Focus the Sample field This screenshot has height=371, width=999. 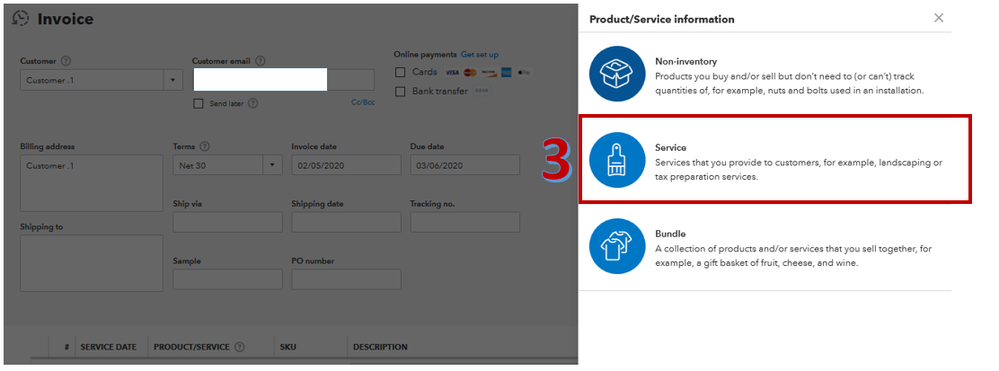click(x=227, y=279)
